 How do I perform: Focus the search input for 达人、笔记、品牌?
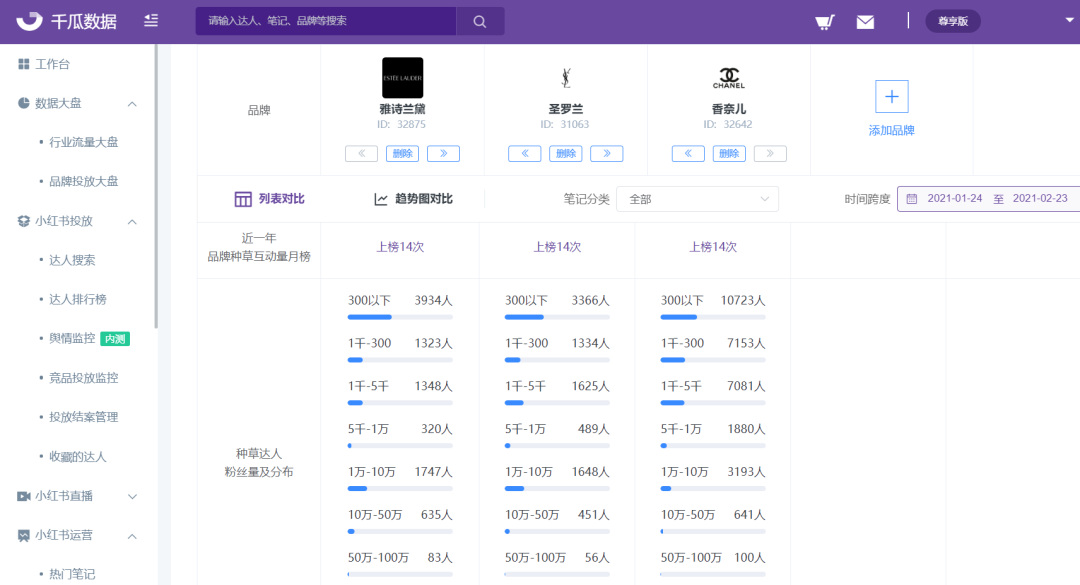point(326,21)
